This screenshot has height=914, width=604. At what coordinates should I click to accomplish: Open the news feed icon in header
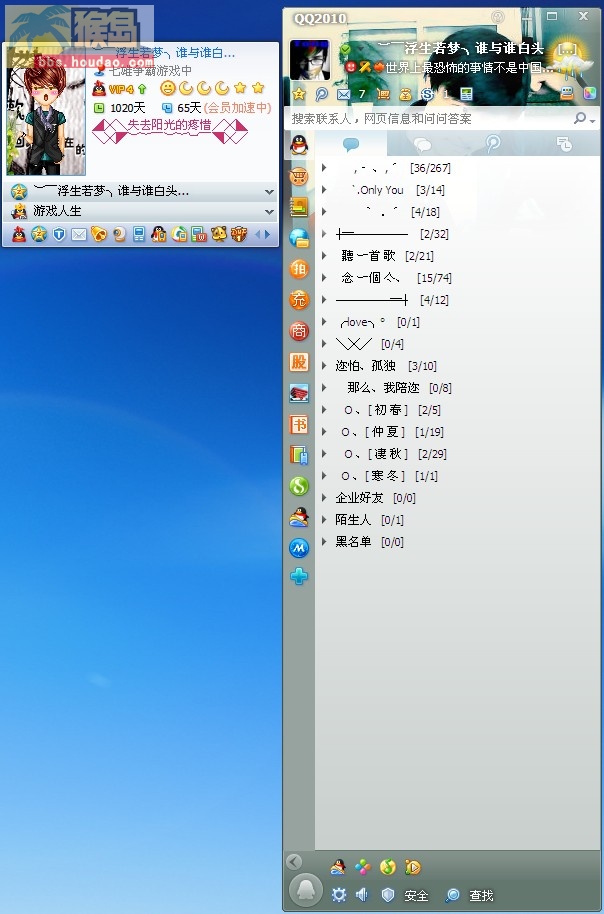click(x=466, y=94)
